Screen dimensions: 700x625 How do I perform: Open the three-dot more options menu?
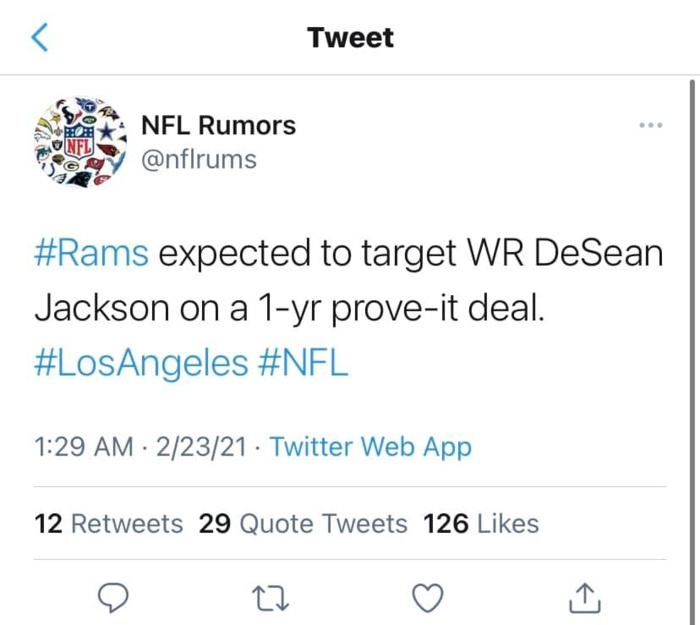click(x=650, y=126)
